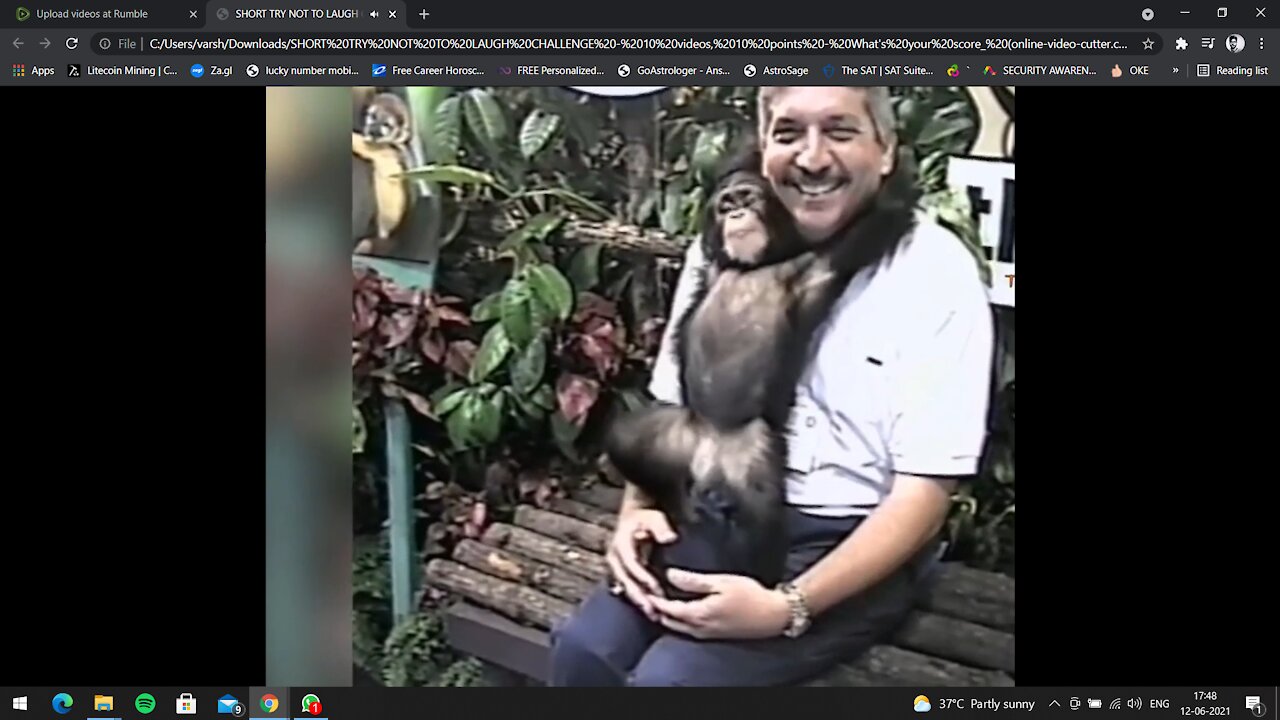Open FREE Personalized bookmark
The height and width of the screenshot is (720, 1280).
pyautogui.click(x=552, y=70)
